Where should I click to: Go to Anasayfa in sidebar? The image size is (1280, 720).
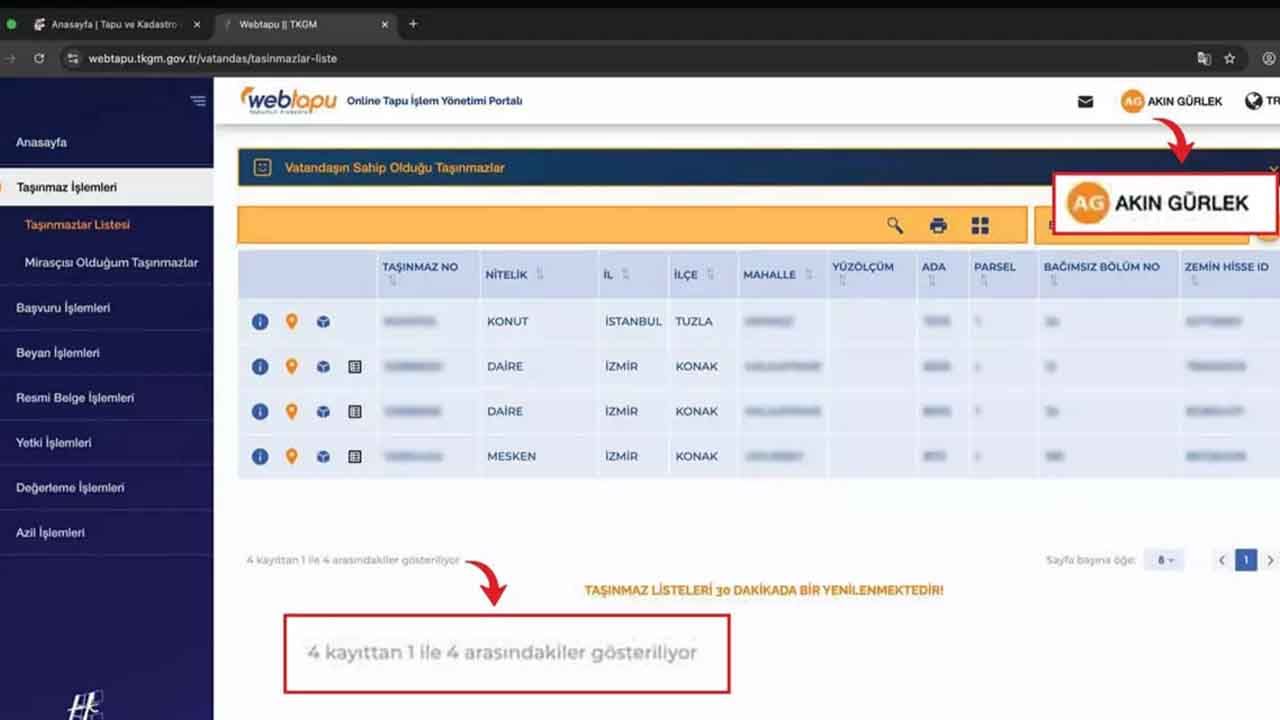pyautogui.click(x=42, y=143)
